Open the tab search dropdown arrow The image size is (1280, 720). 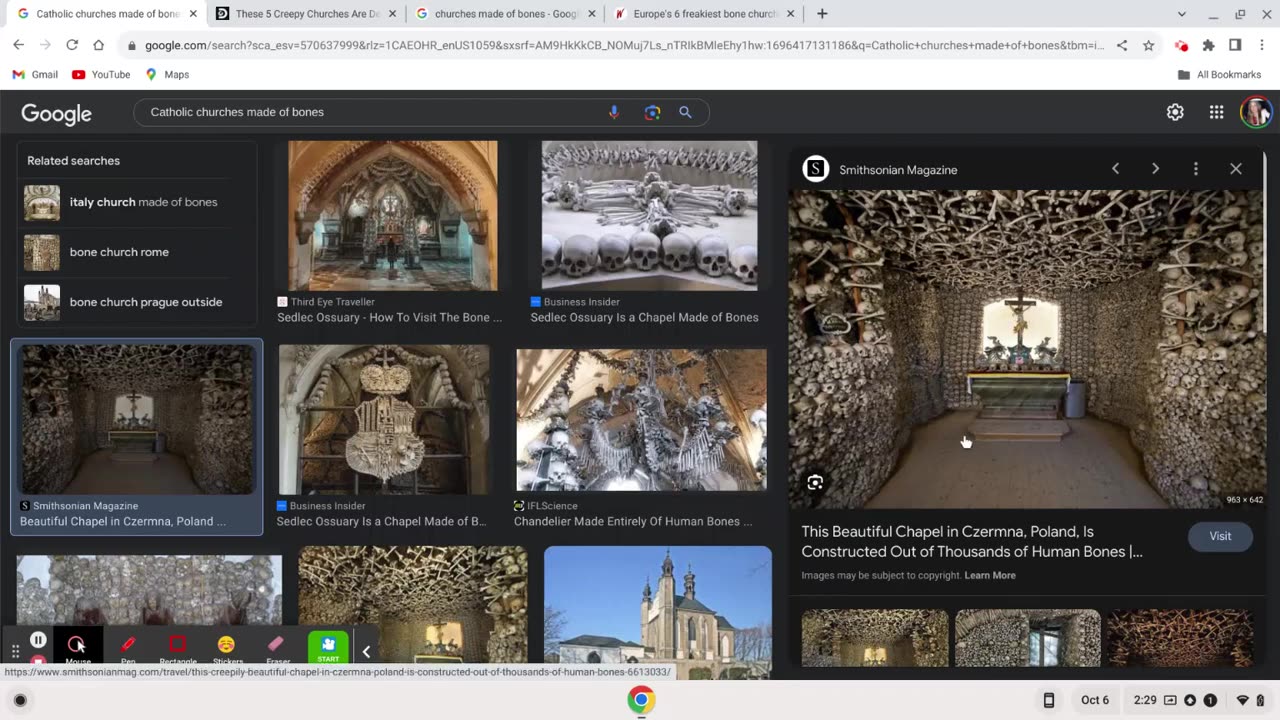(1181, 14)
